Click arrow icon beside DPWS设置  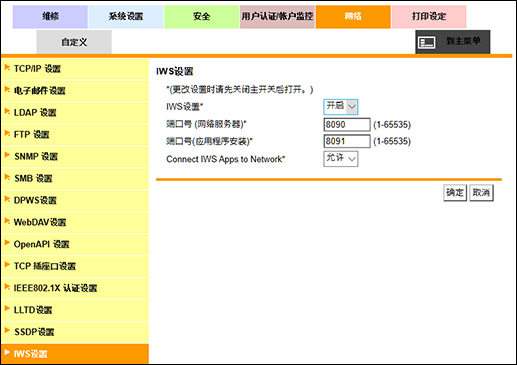7,199
